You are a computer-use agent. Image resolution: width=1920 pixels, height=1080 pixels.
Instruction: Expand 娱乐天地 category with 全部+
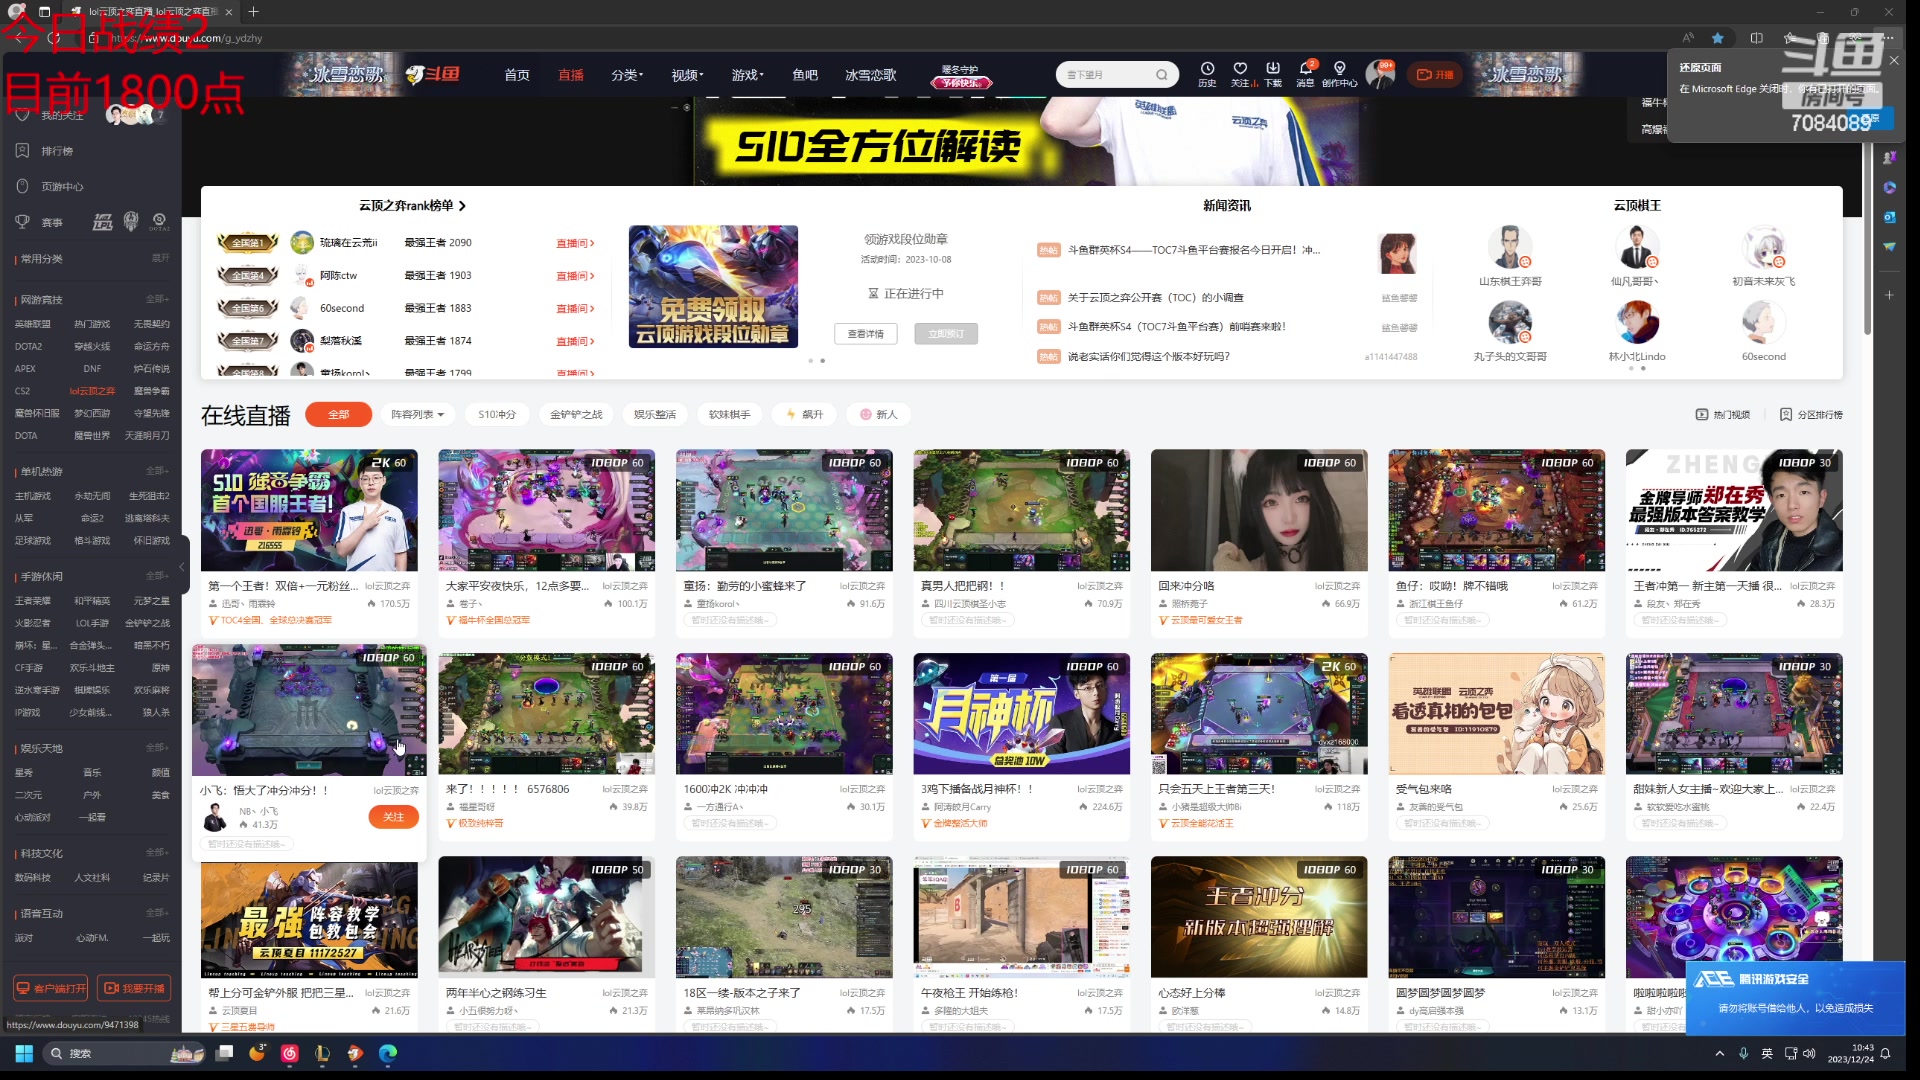[x=157, y=748]
